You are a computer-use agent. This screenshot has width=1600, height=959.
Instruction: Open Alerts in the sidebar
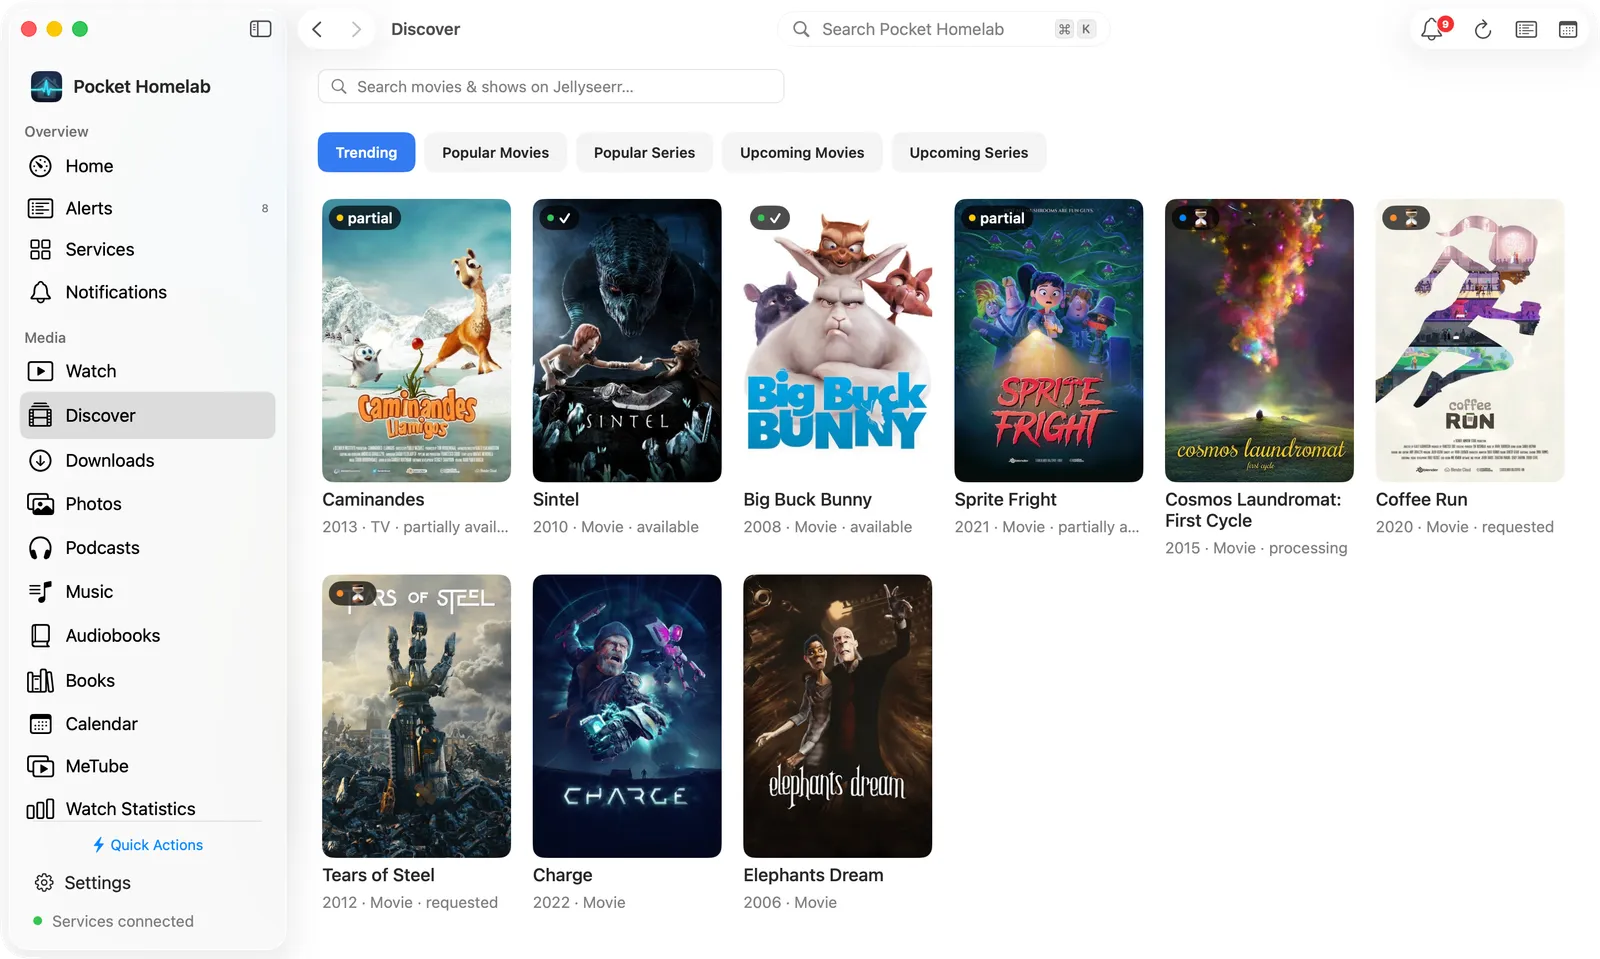[x=147, y=208]
